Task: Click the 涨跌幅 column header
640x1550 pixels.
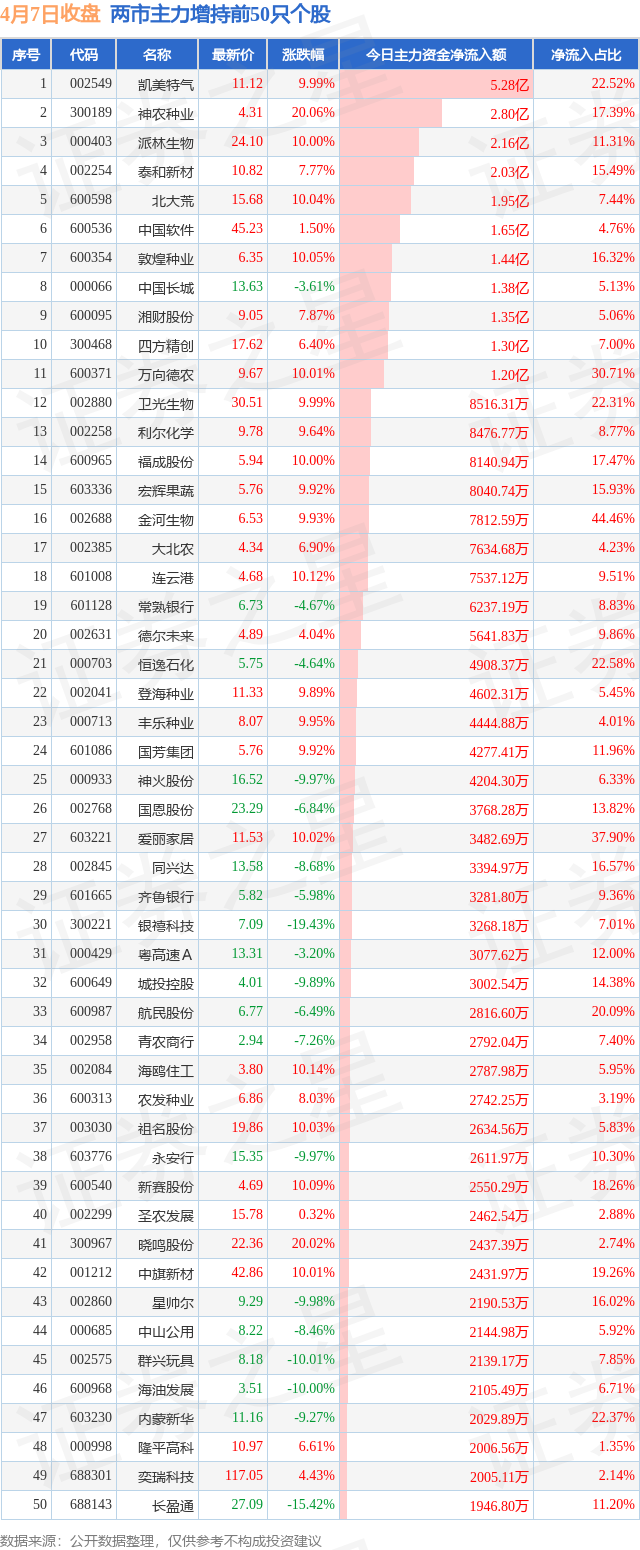Action: click(x=302, y=55)
